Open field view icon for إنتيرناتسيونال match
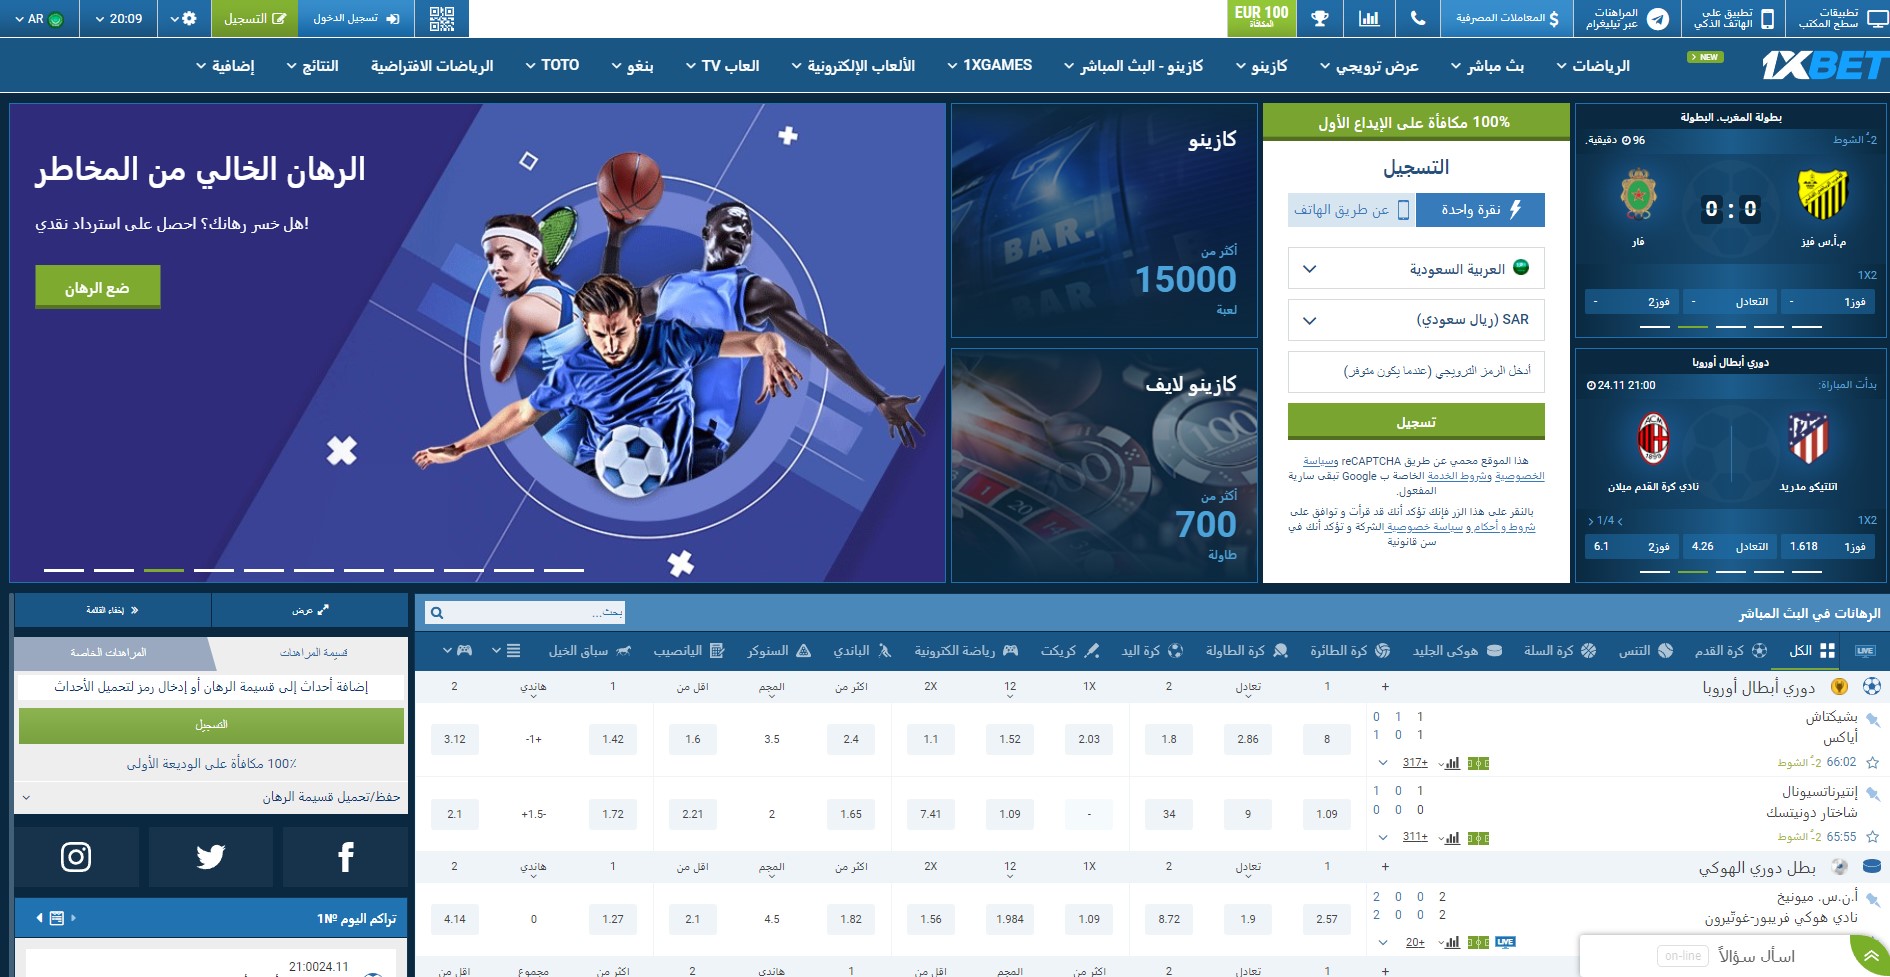The image size is (1890, 977). (1478, 838)
